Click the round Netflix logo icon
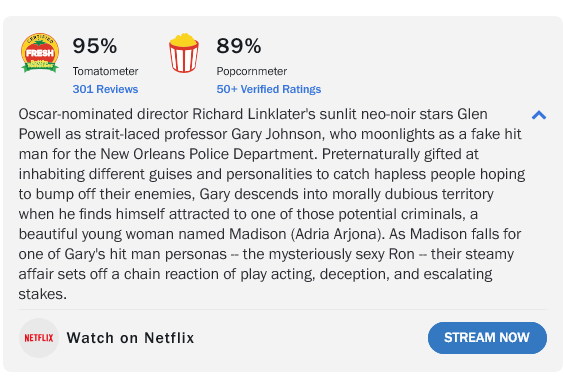 [39, 338]
